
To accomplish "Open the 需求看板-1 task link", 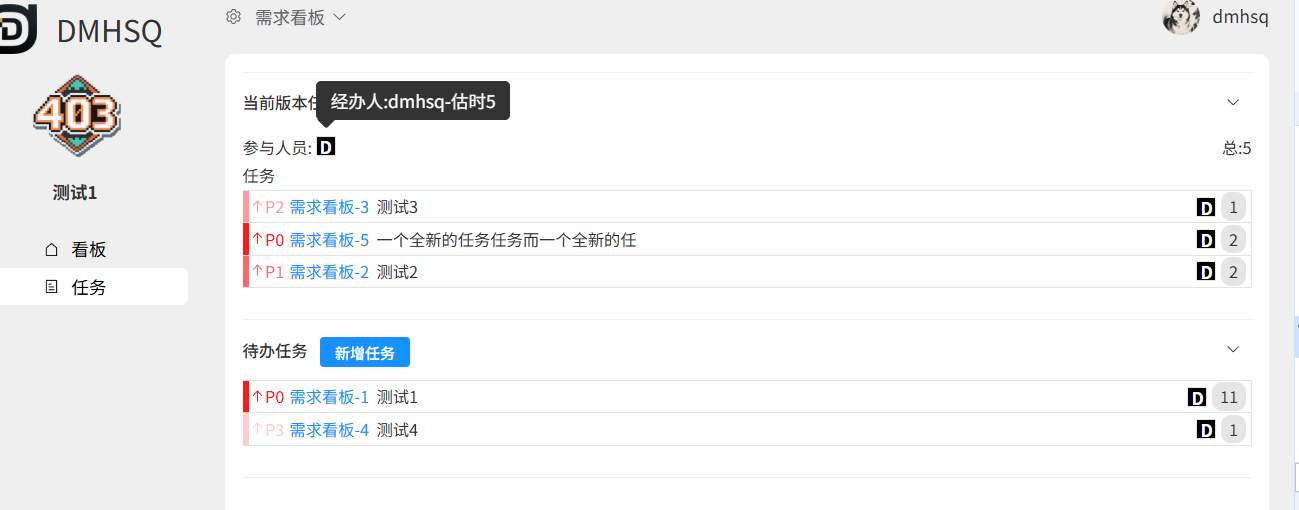I will [x=329, y=397].
